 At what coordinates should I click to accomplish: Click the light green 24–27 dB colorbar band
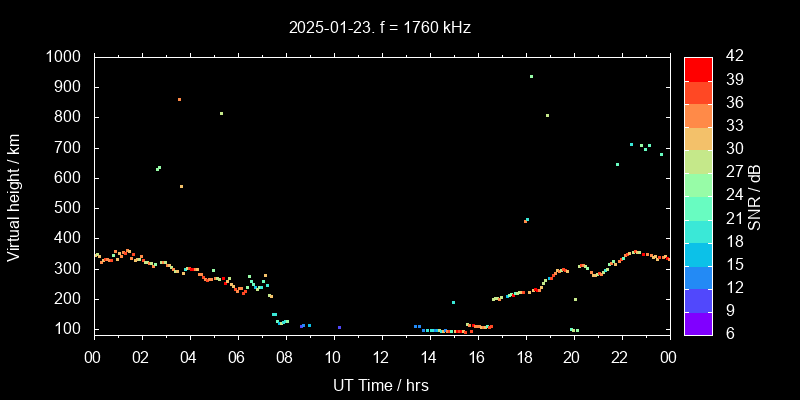(x=698, y=184)
